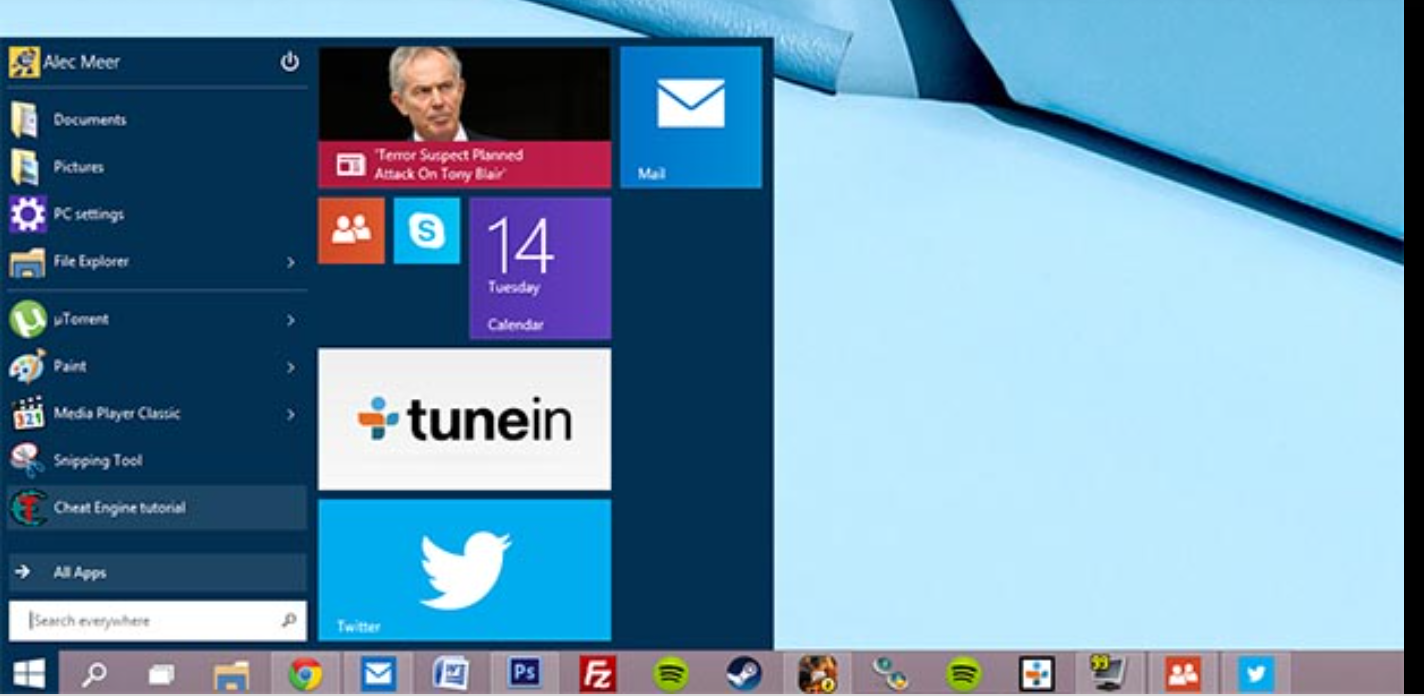Screen dimensions: 1424x696
Task: Open the Mail app on the taskbar
Action: pos(378,673)
